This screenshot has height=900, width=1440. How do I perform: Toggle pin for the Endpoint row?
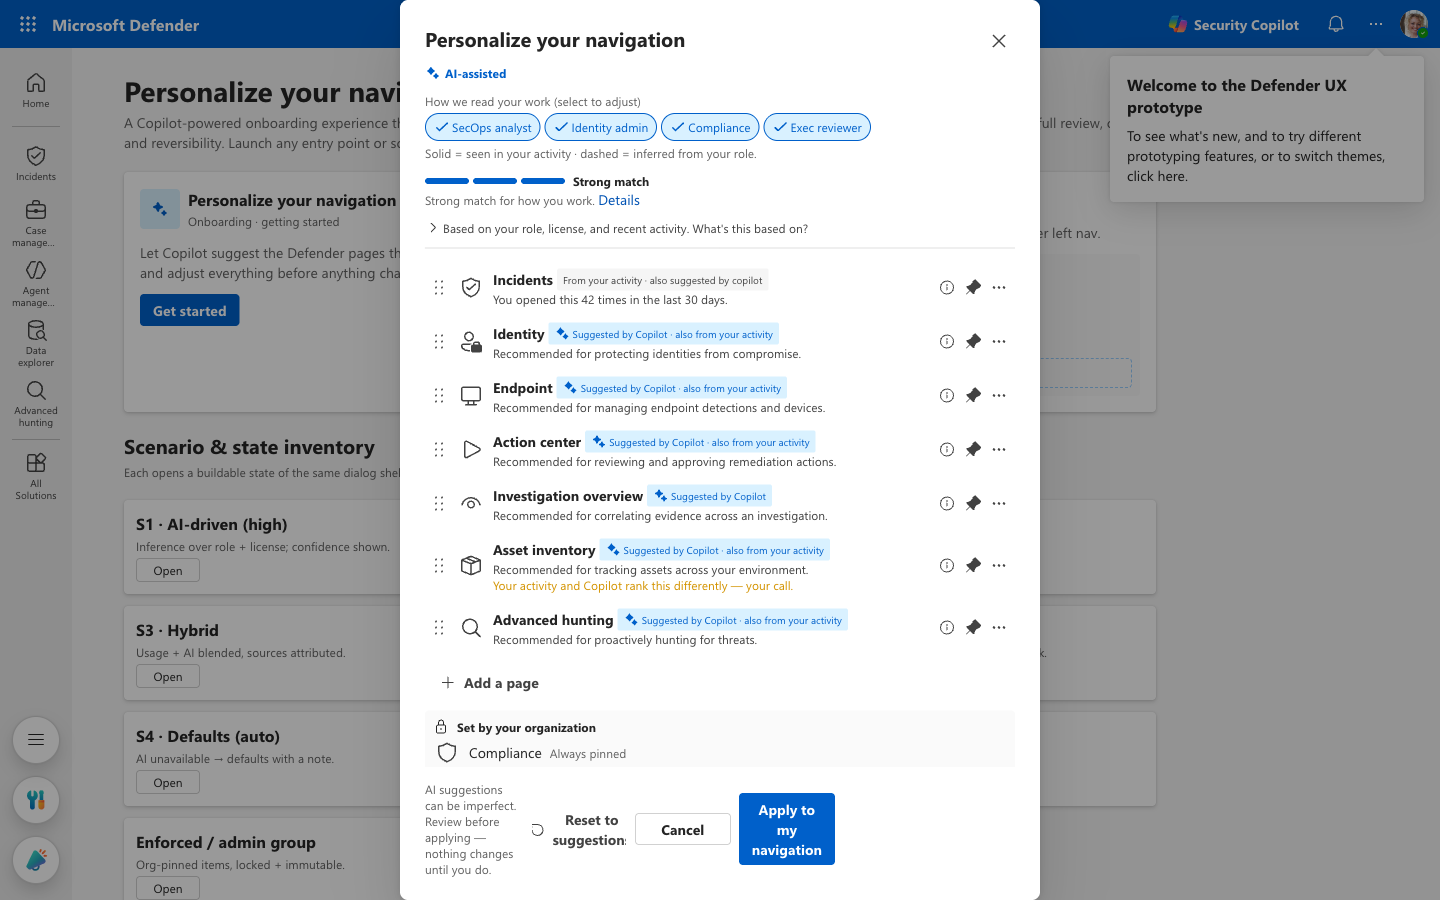click(x=973, y=395)
